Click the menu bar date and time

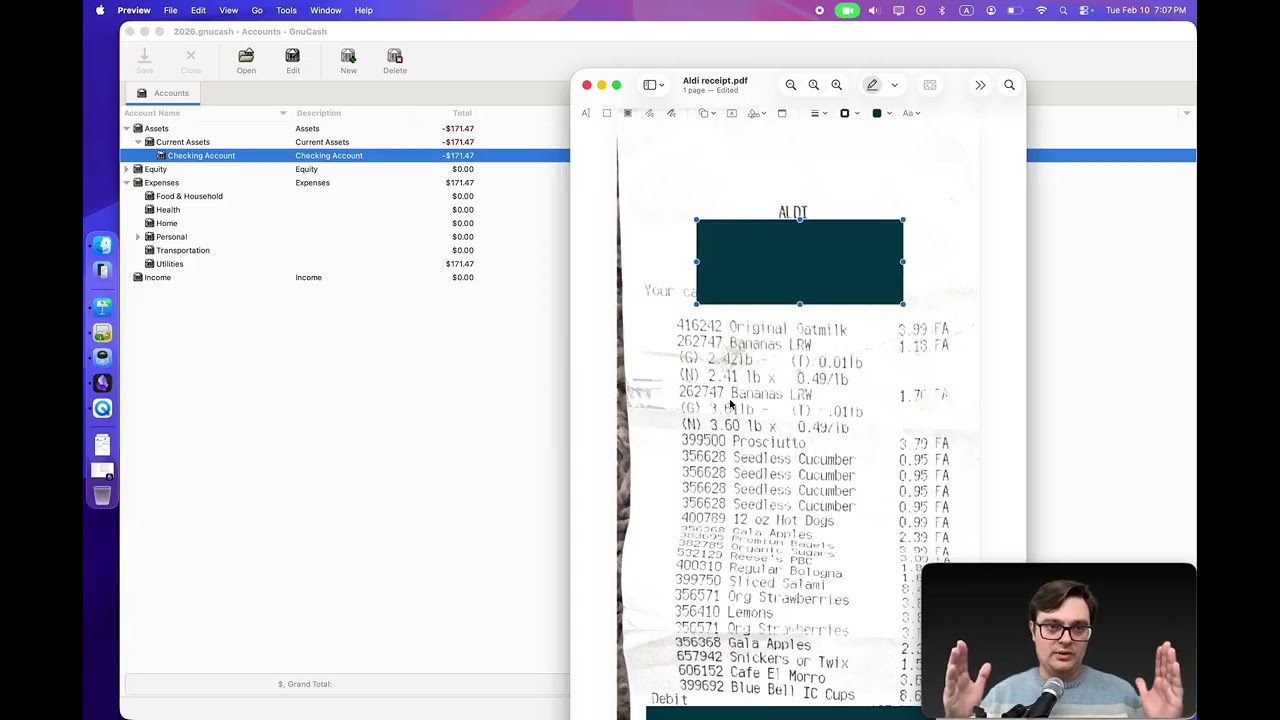point(1146,10)
